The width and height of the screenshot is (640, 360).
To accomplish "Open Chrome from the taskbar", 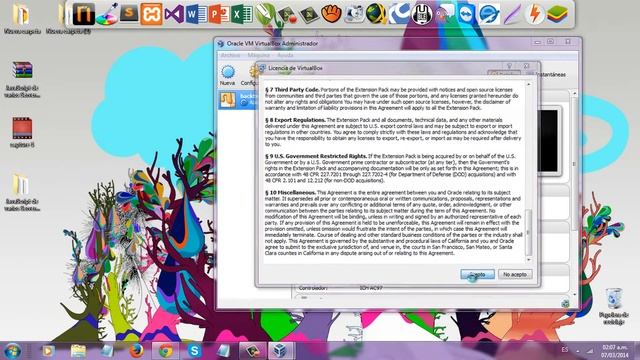I will click(x=165, y=351).
